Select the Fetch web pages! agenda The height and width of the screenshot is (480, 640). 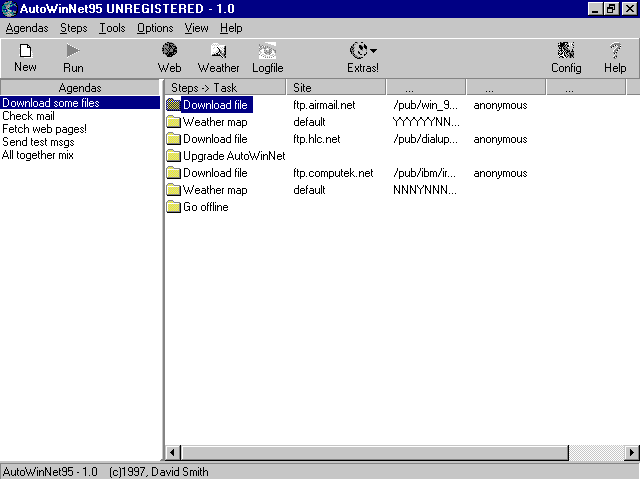coord(44,129)
